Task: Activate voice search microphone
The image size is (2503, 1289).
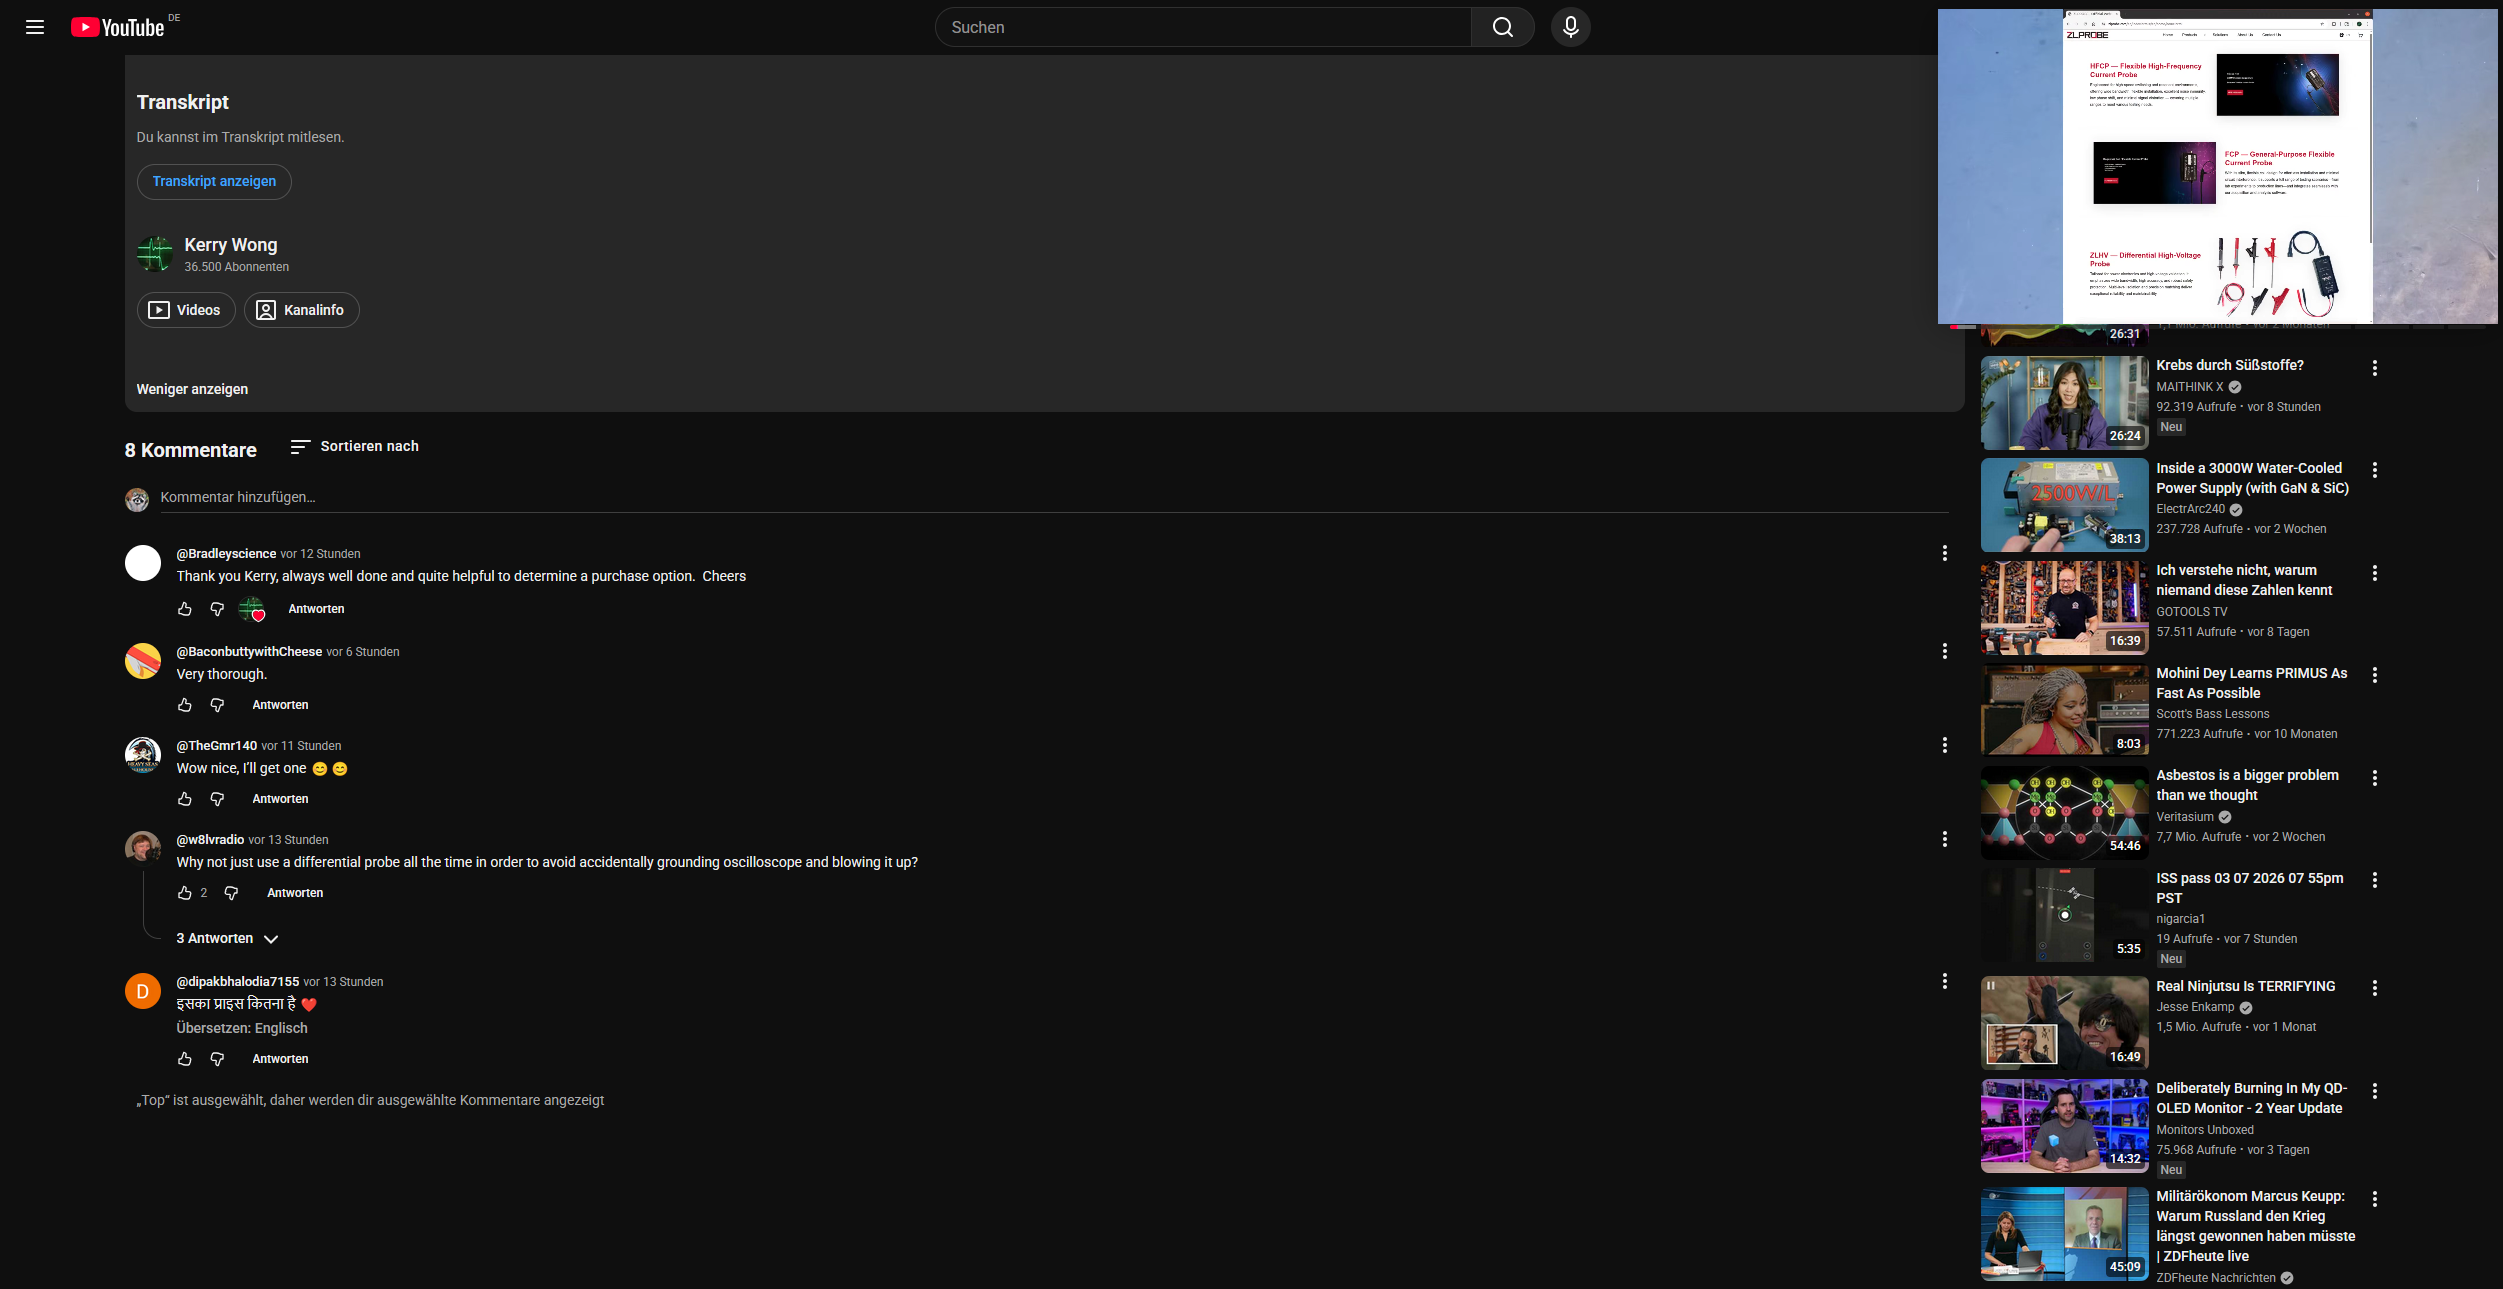Action: 1570,27
